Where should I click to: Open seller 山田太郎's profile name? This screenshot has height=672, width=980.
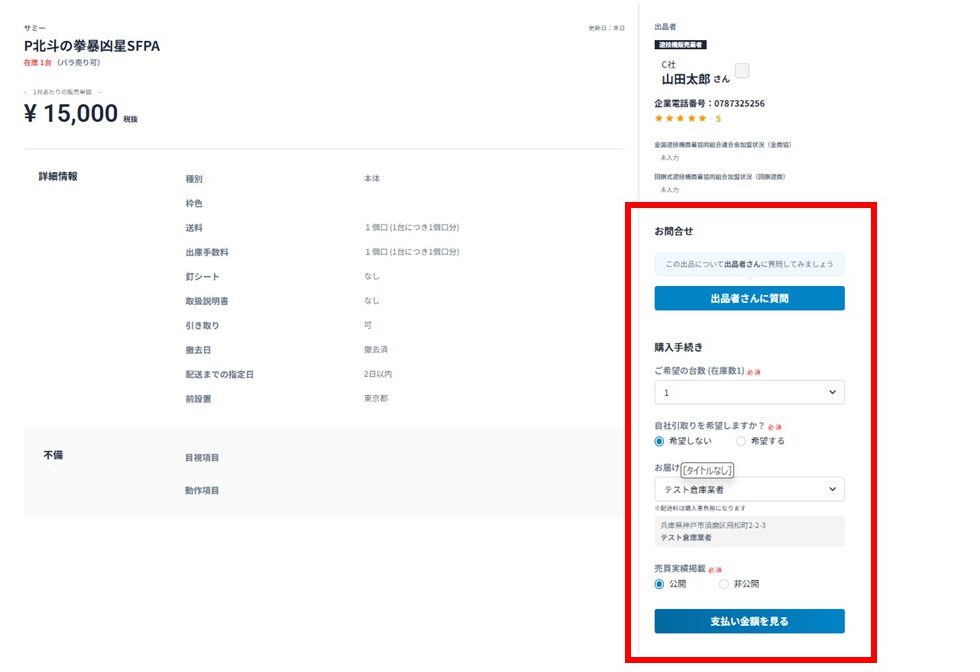pyautogui.click(x=686, y=79)
